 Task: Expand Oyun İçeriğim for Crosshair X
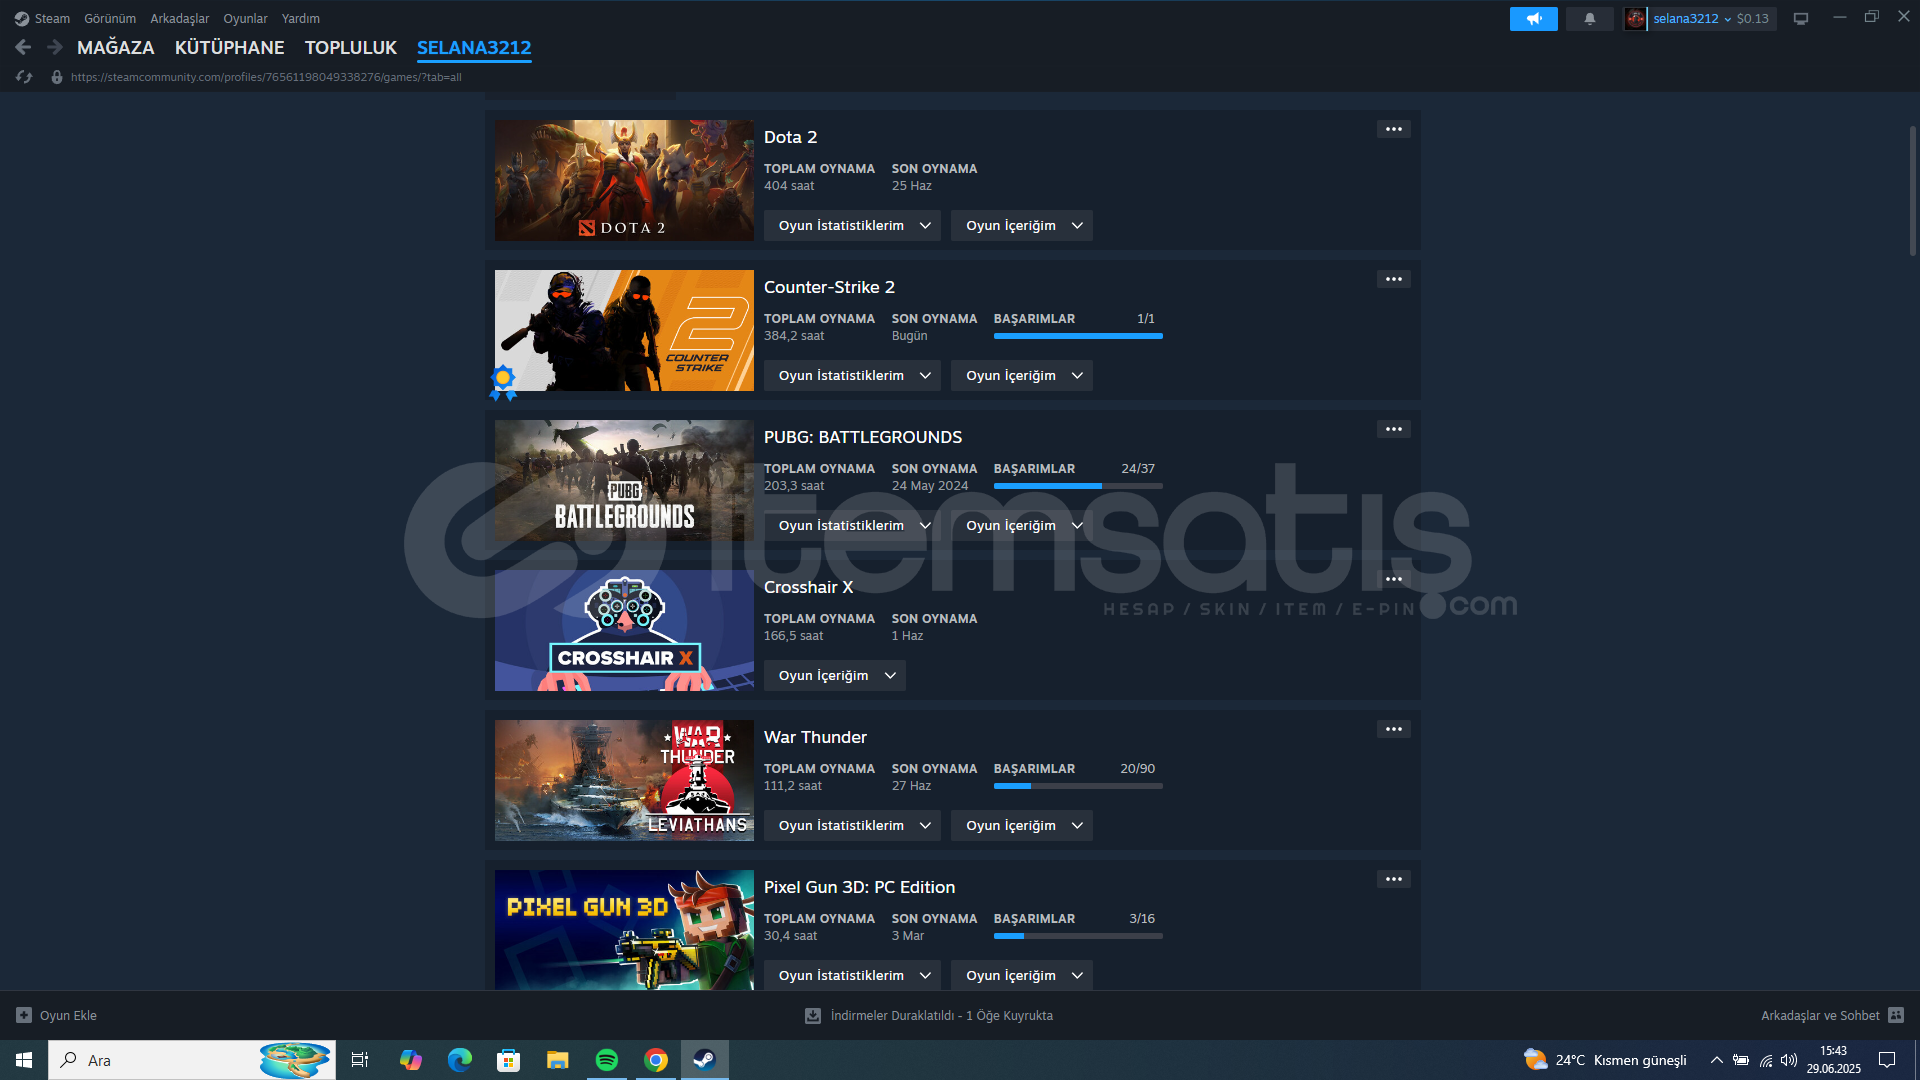(835, 675)
